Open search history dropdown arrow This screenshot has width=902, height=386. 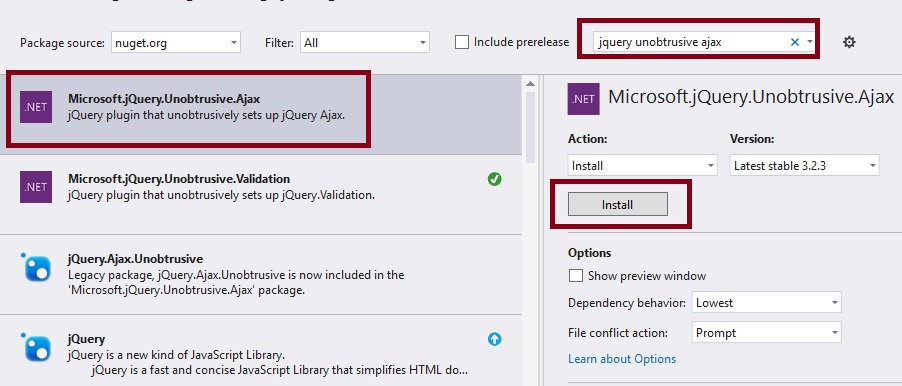click(x=809, y=42)
